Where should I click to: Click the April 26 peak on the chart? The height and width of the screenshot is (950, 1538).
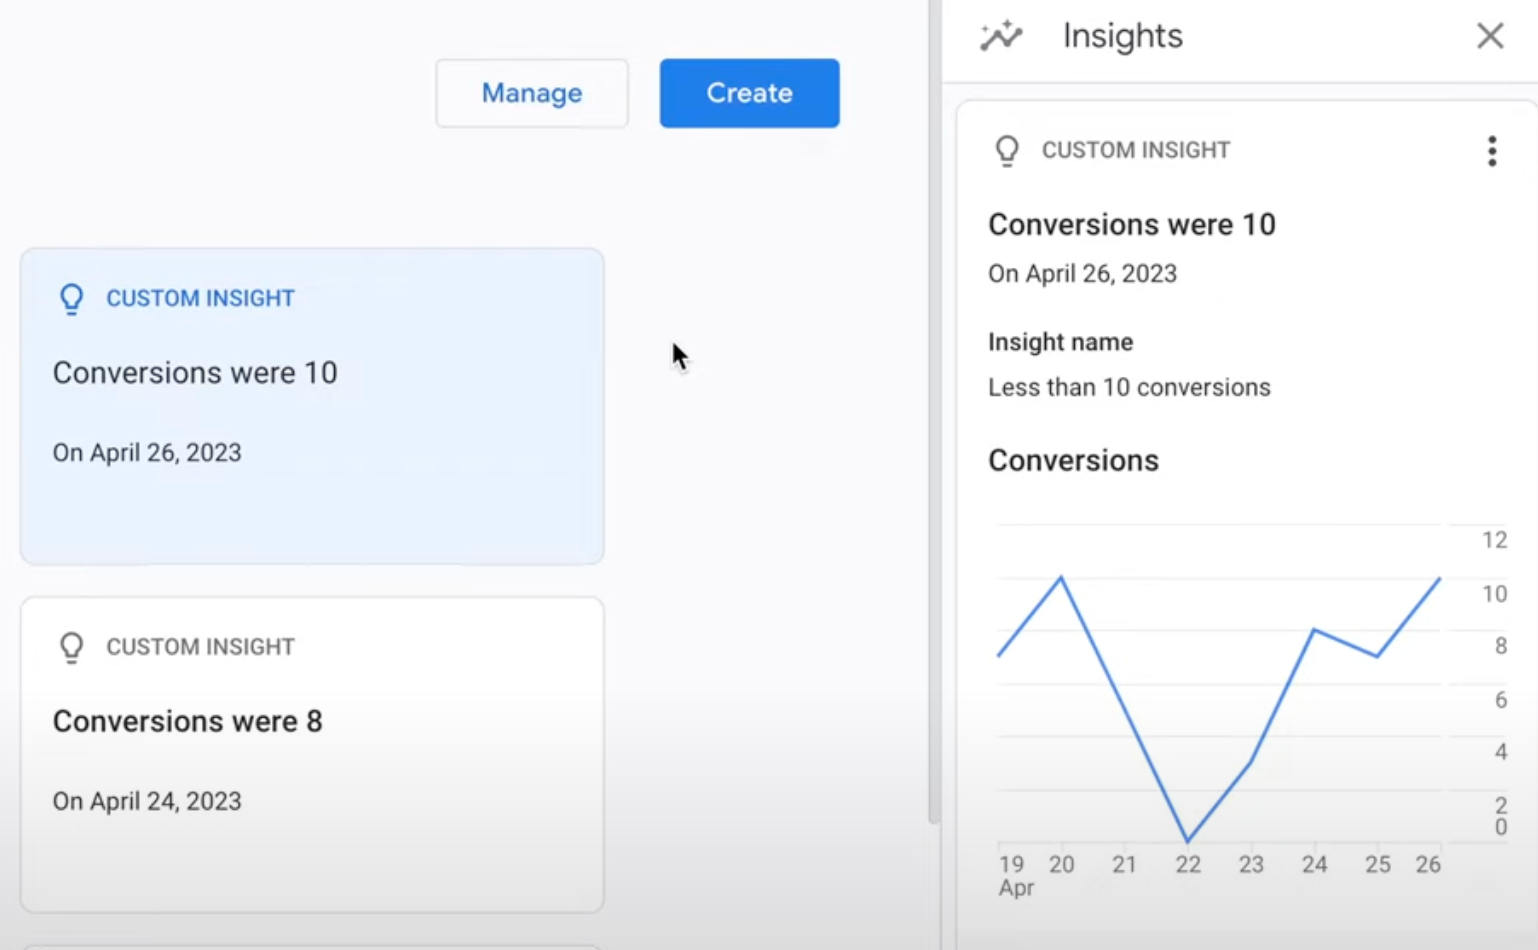click(1439, 578)
